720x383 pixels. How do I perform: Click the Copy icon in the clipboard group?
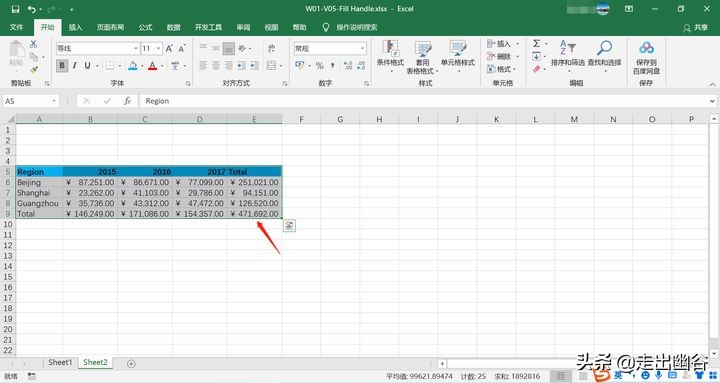click(x=34, y=57)
